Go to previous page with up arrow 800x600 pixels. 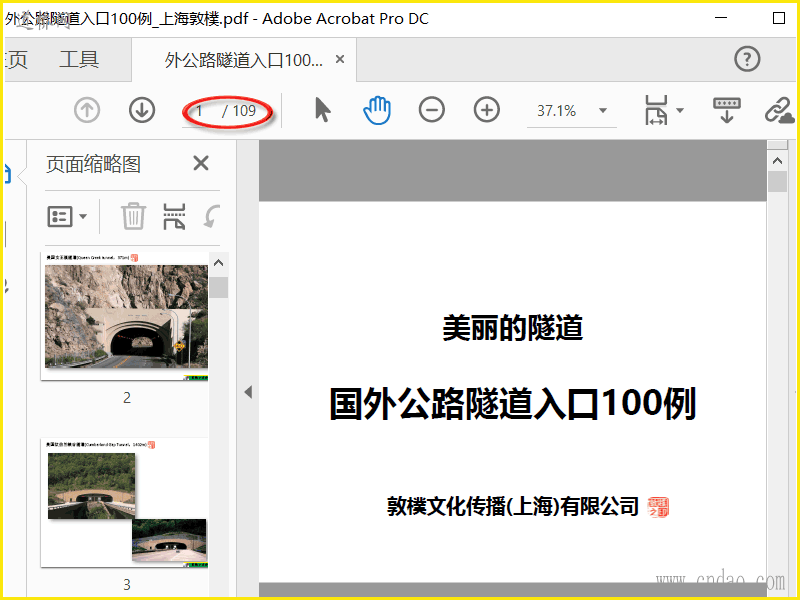tap(87, 110)
